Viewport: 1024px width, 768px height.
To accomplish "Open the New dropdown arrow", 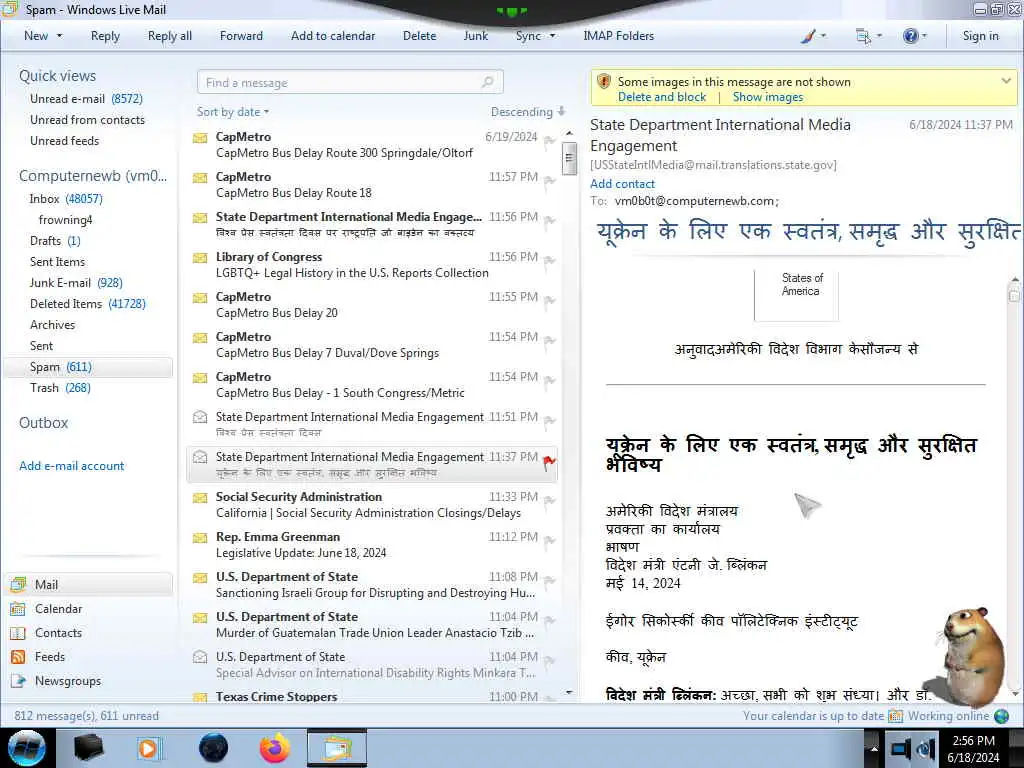I will click(x=59, y=36).
